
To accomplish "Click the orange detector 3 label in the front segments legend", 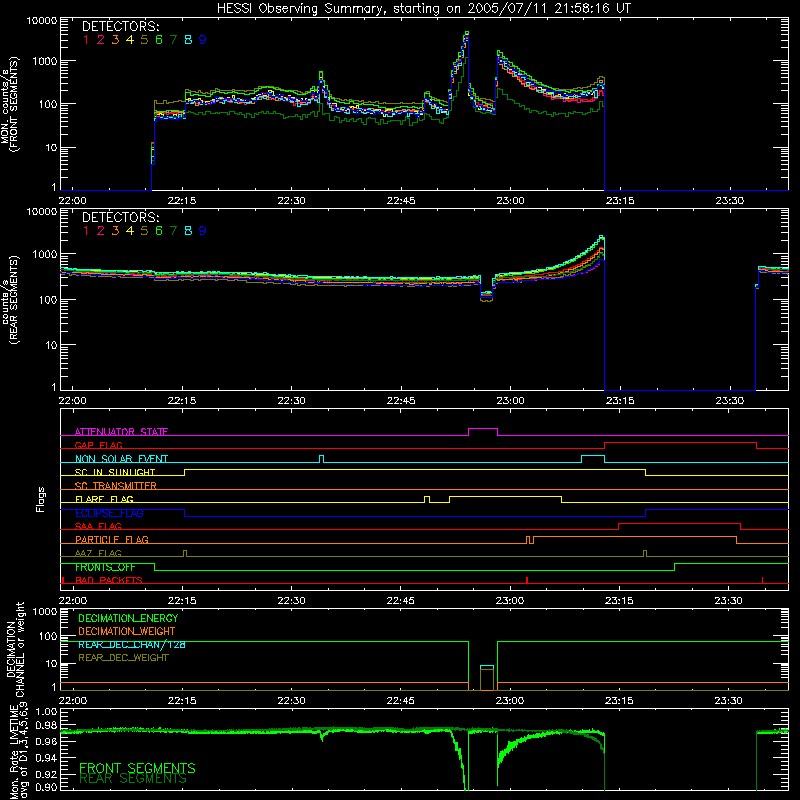I will pyautogui.click(x=115, y=40).
